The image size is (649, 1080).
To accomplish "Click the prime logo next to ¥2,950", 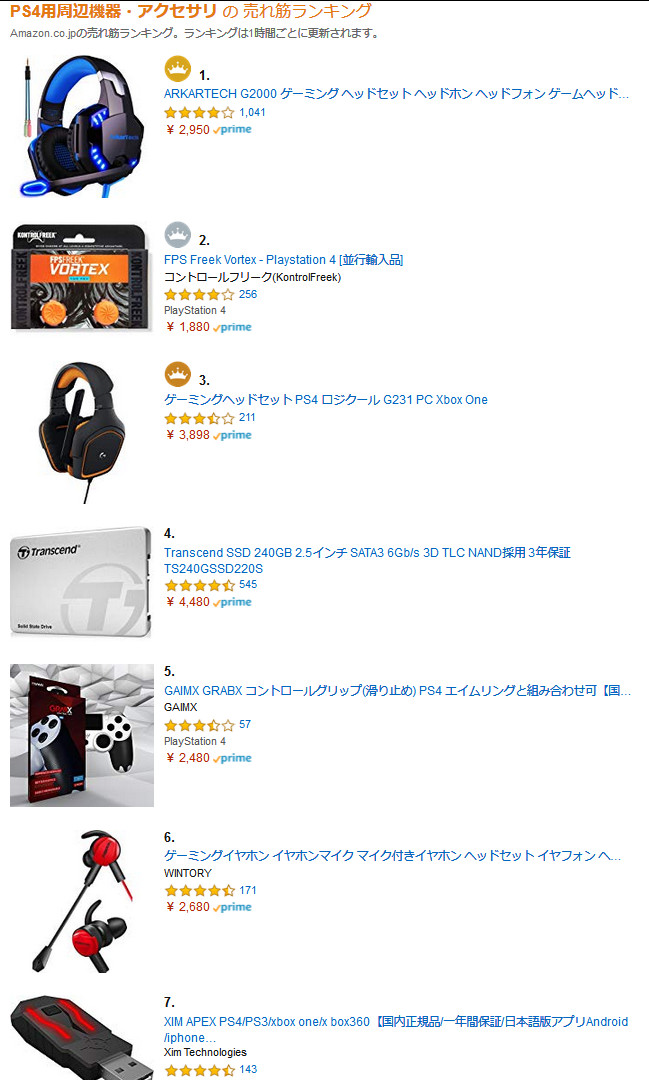I will click(x=233, y=129).
